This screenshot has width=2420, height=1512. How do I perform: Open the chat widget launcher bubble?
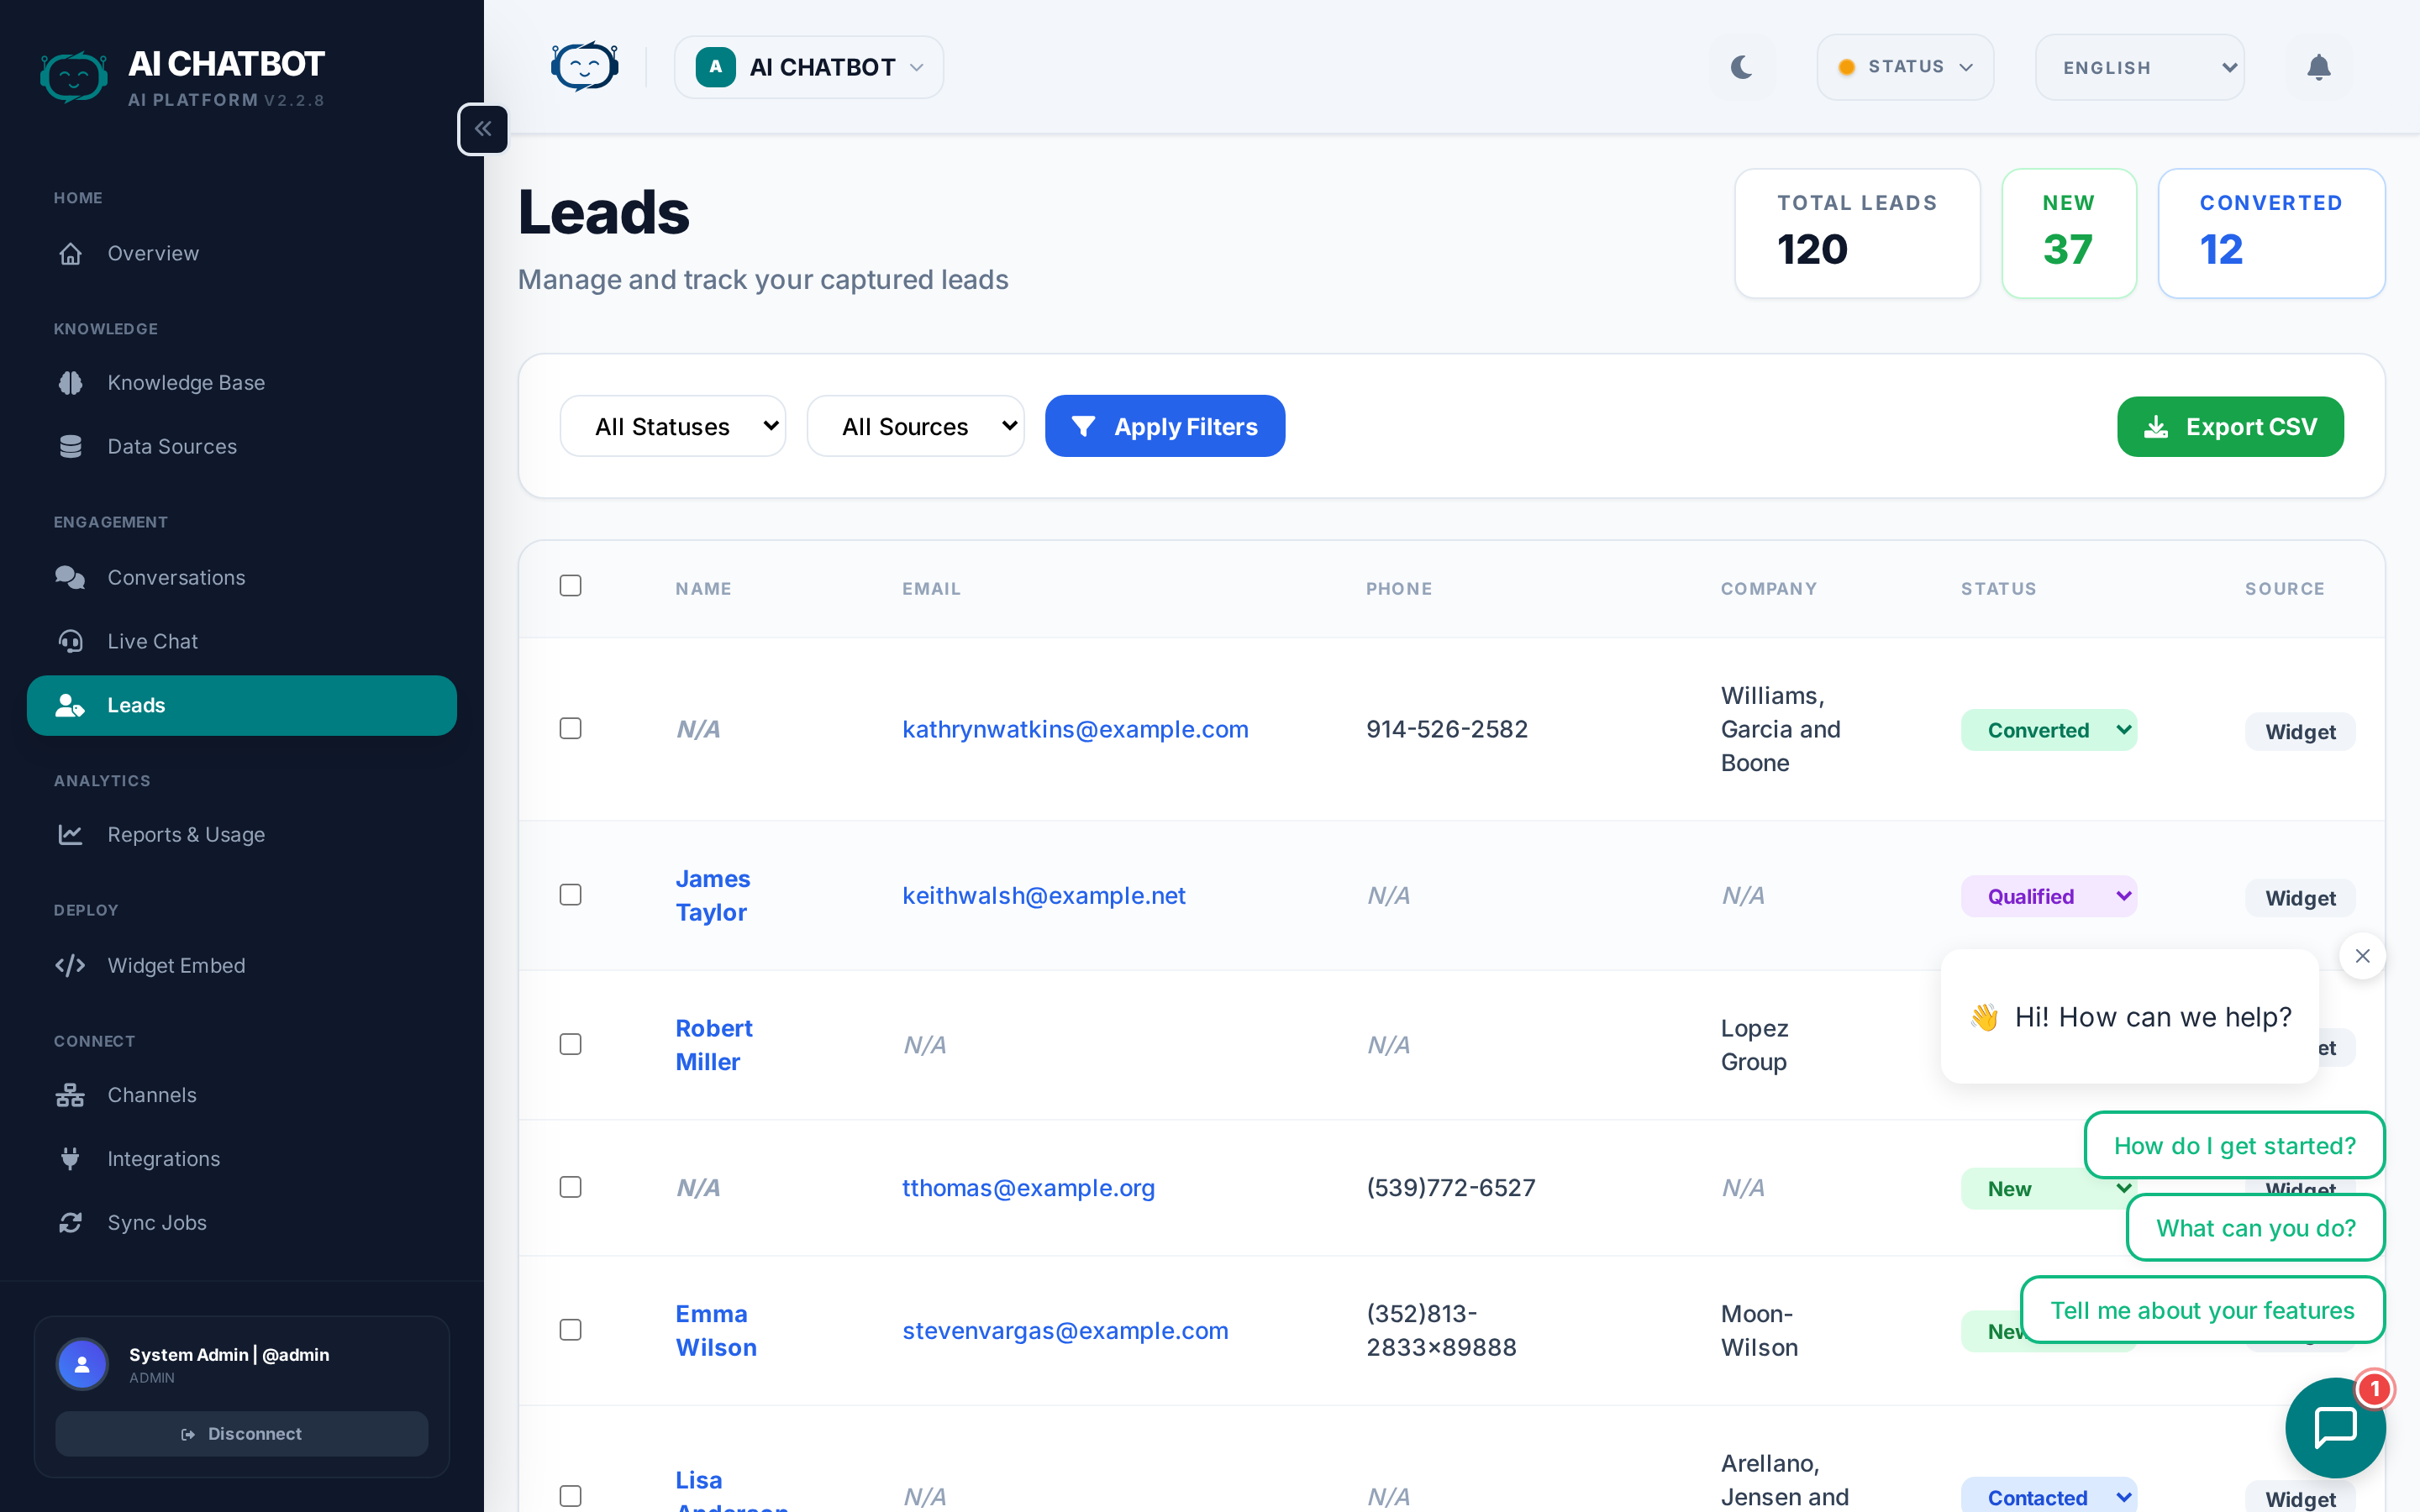[2334, 1427]
